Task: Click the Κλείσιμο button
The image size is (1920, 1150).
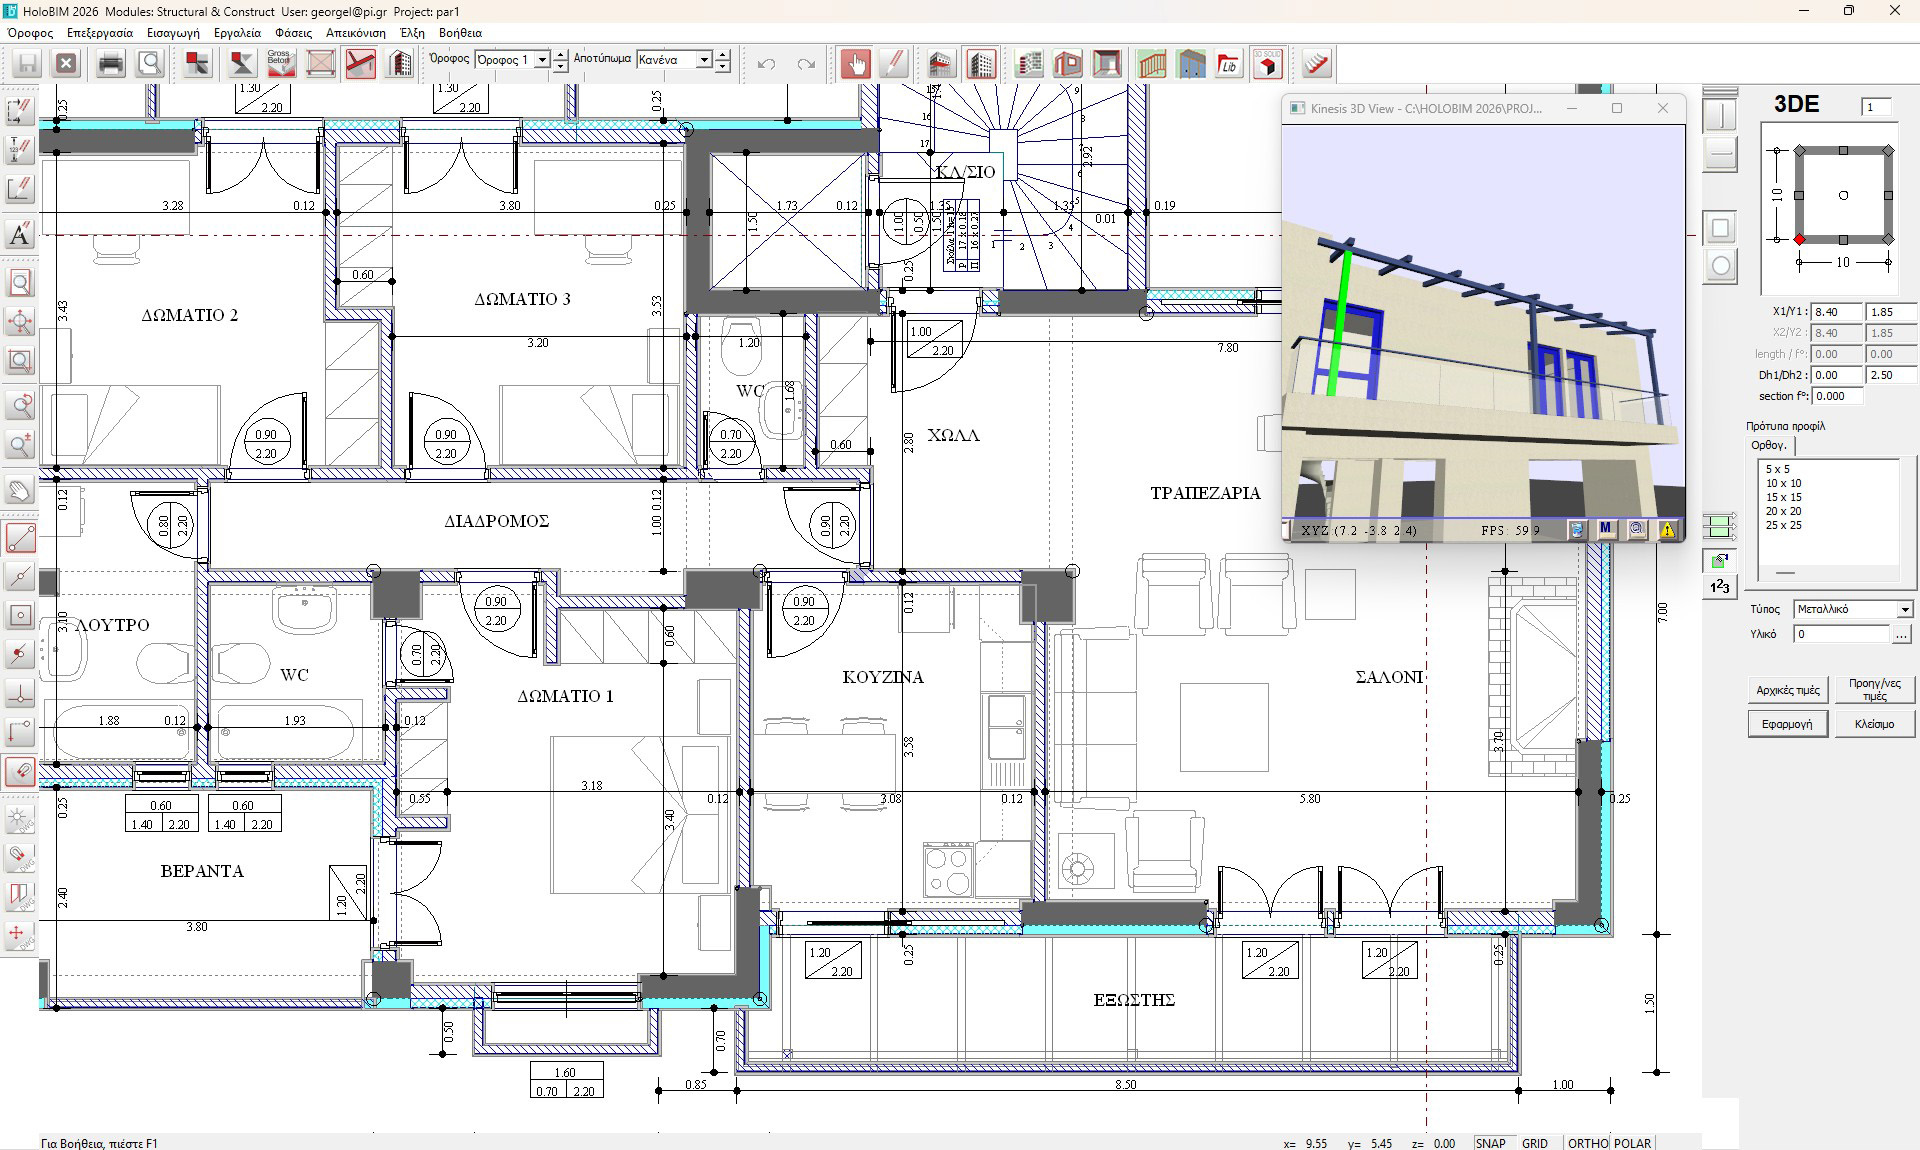Action: point(1874,724)
